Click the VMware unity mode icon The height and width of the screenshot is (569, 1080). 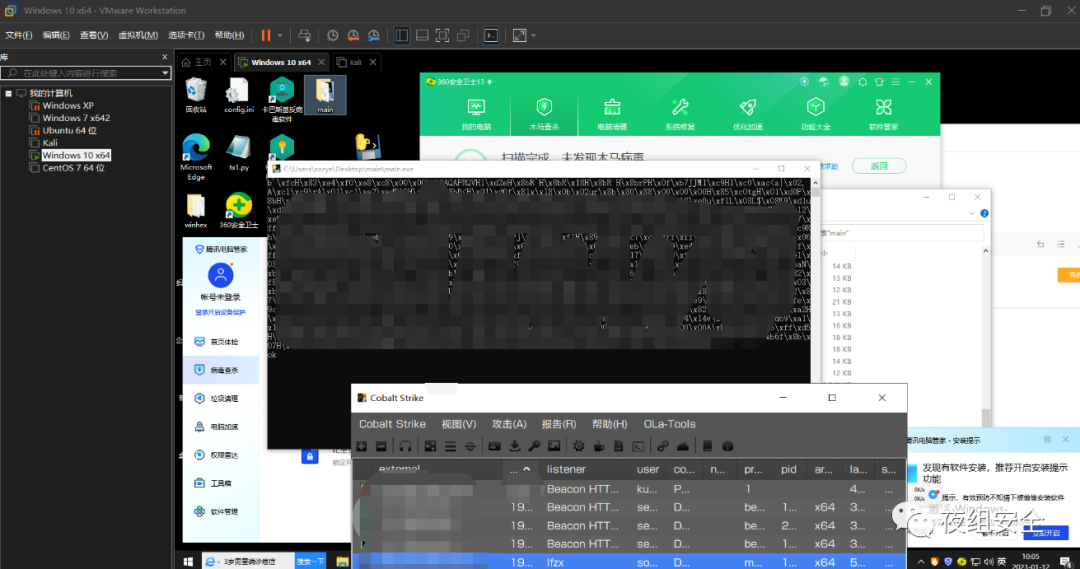[464, 35]
